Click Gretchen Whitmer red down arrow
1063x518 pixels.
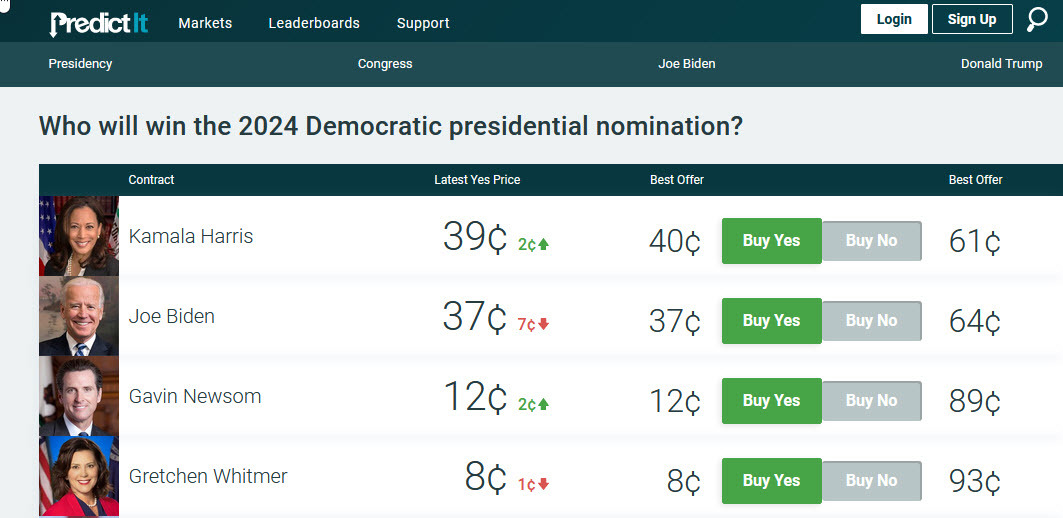tap(543, 484)
